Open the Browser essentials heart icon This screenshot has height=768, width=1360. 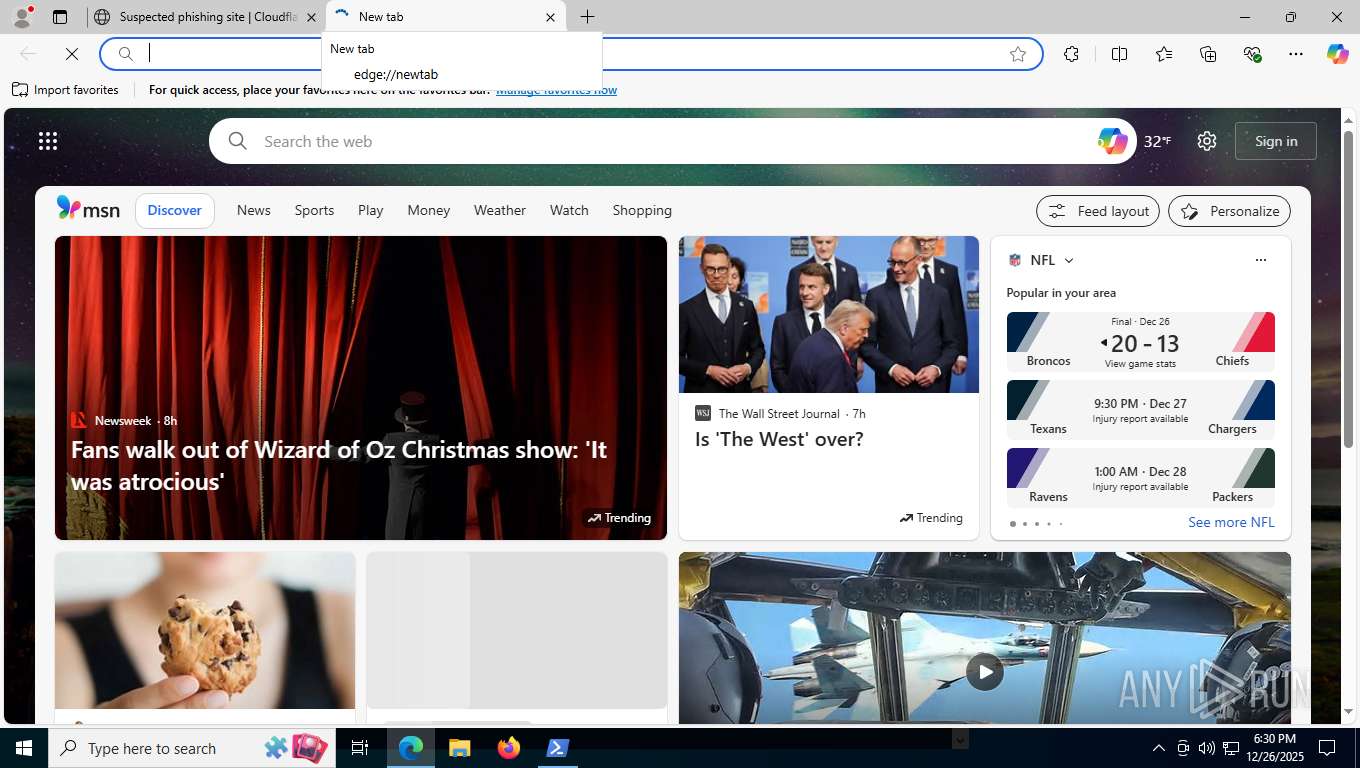[x=1252, y=54]
